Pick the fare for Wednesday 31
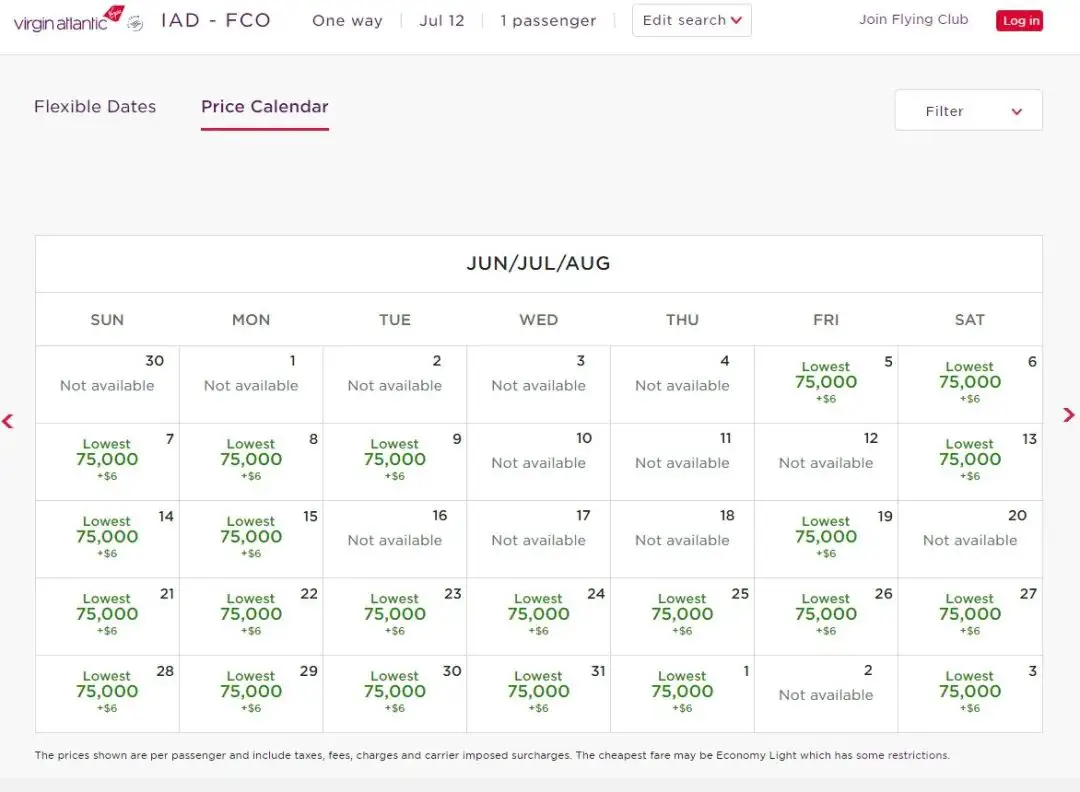 [x=538, y=692]
